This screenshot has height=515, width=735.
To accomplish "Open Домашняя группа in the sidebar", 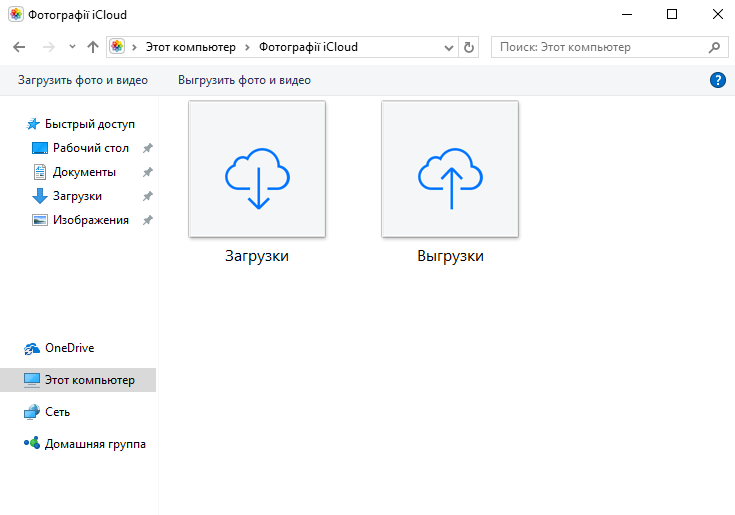I will [x=95, y=444].
